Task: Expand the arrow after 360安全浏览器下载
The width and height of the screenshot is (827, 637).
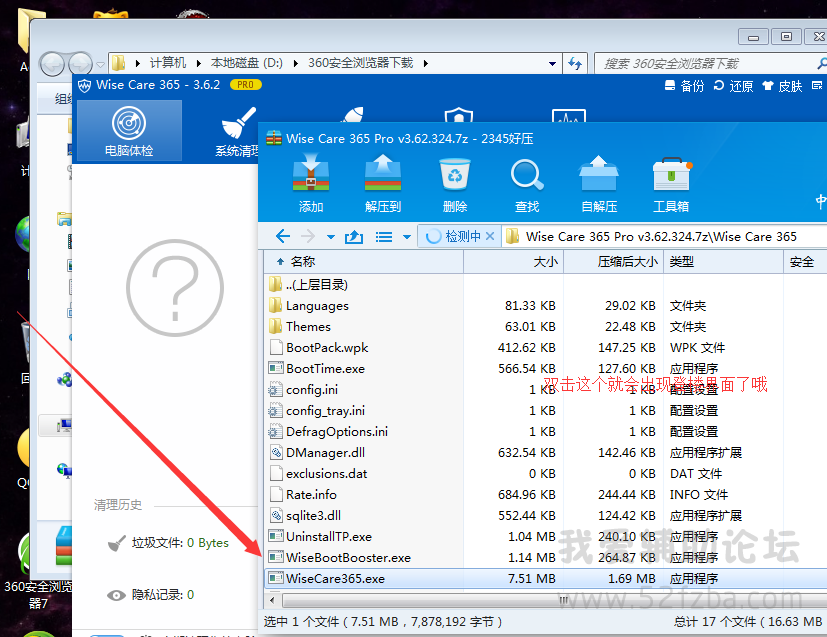Action: (425, 64)
